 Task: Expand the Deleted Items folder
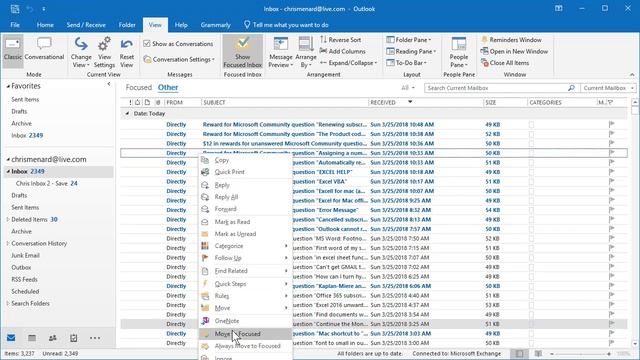click(x=8, y=220)
